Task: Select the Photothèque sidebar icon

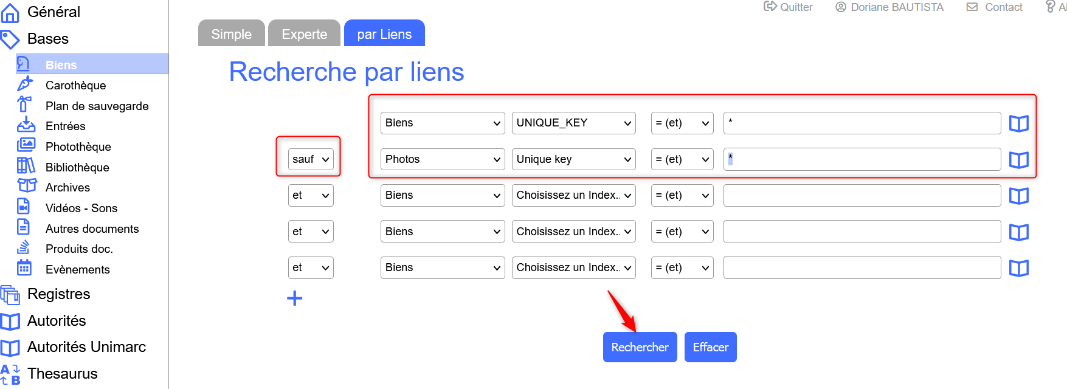Action: [25, 145]
